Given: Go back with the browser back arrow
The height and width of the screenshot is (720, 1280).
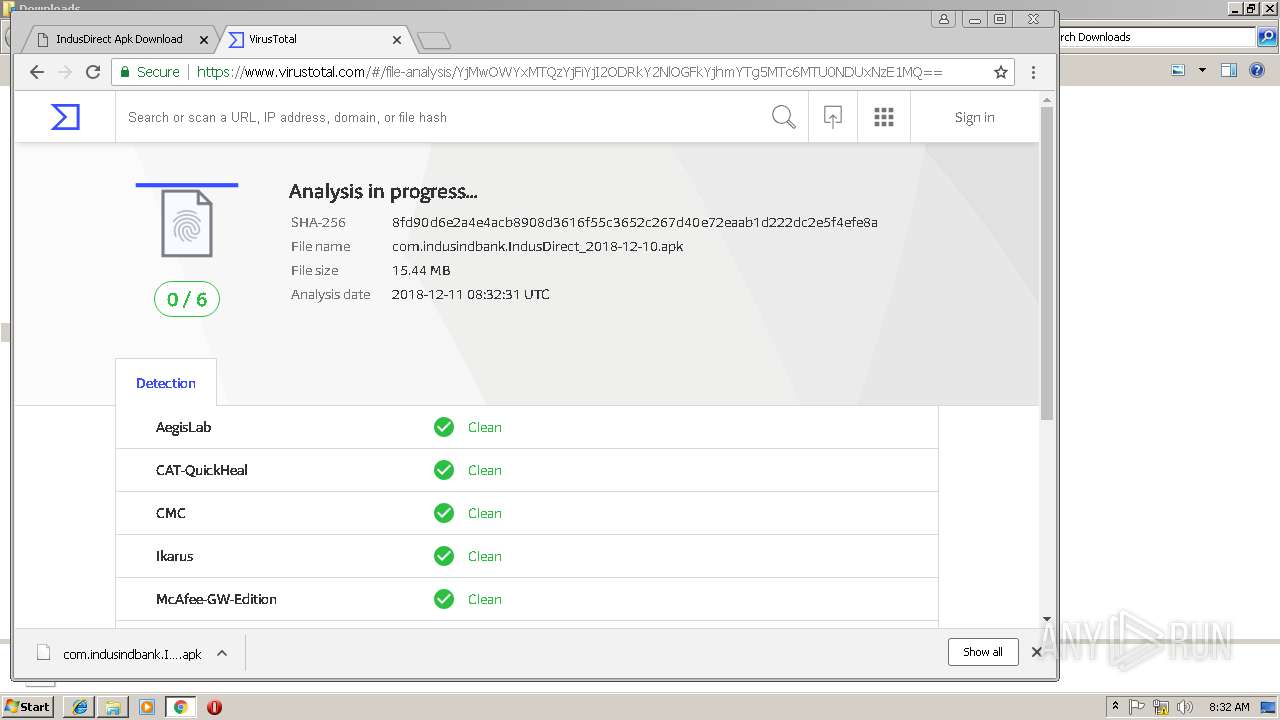Looking at the screenshot, I should tap(37, 72).
